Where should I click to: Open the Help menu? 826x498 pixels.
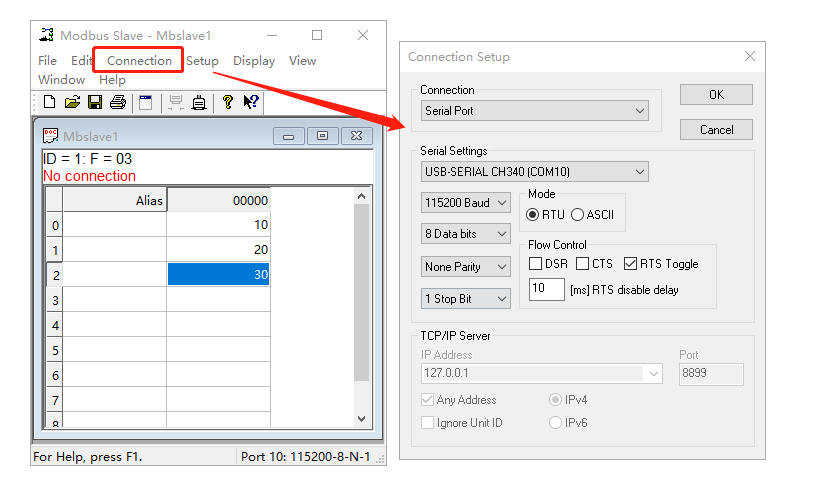pos(112,80)
